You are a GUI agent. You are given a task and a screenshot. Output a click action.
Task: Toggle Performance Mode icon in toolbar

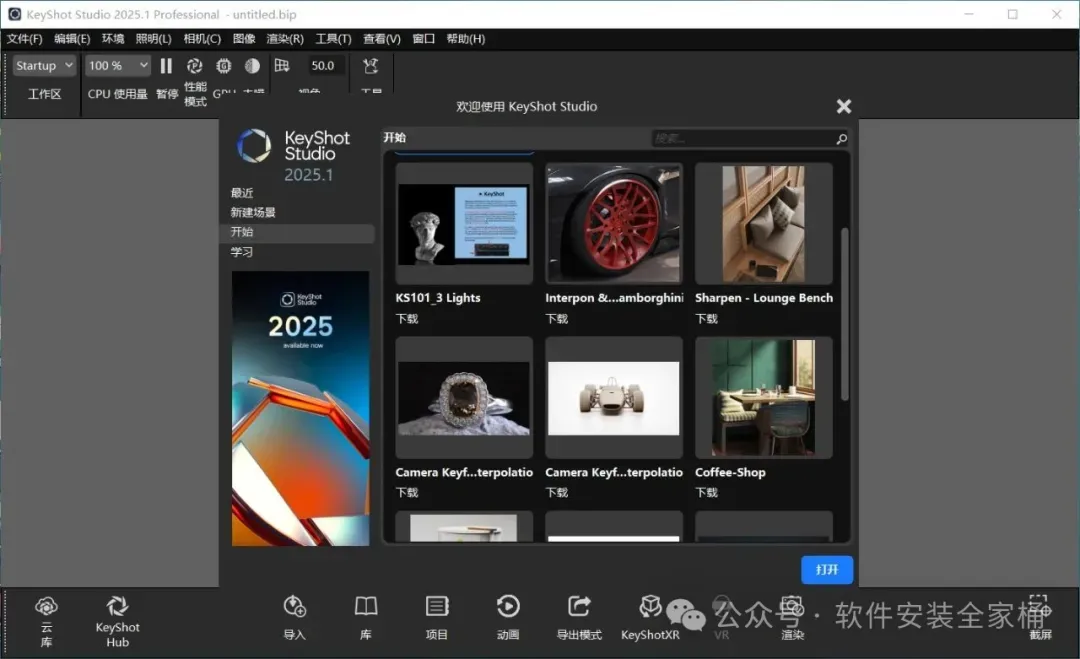pos(195,65)
